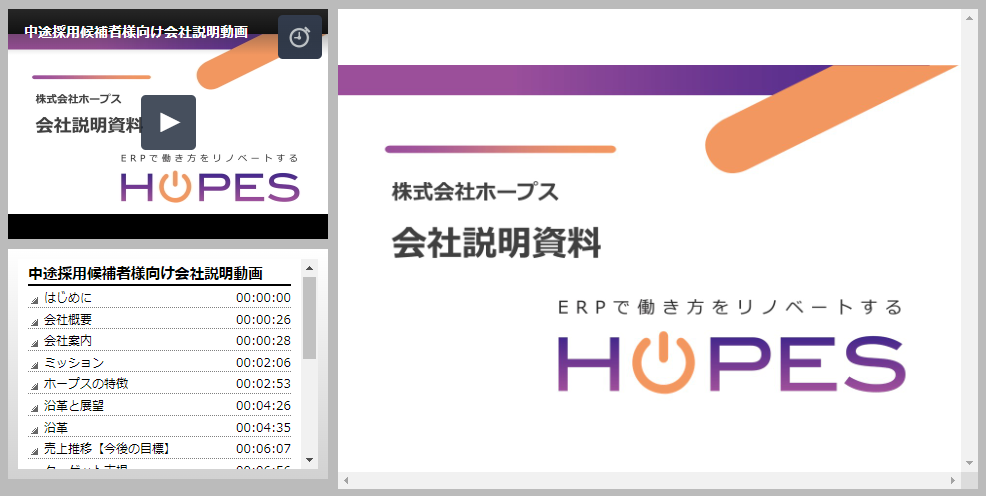
Task: Click slide viewer scroll up arrow
Action: [970, 17]
